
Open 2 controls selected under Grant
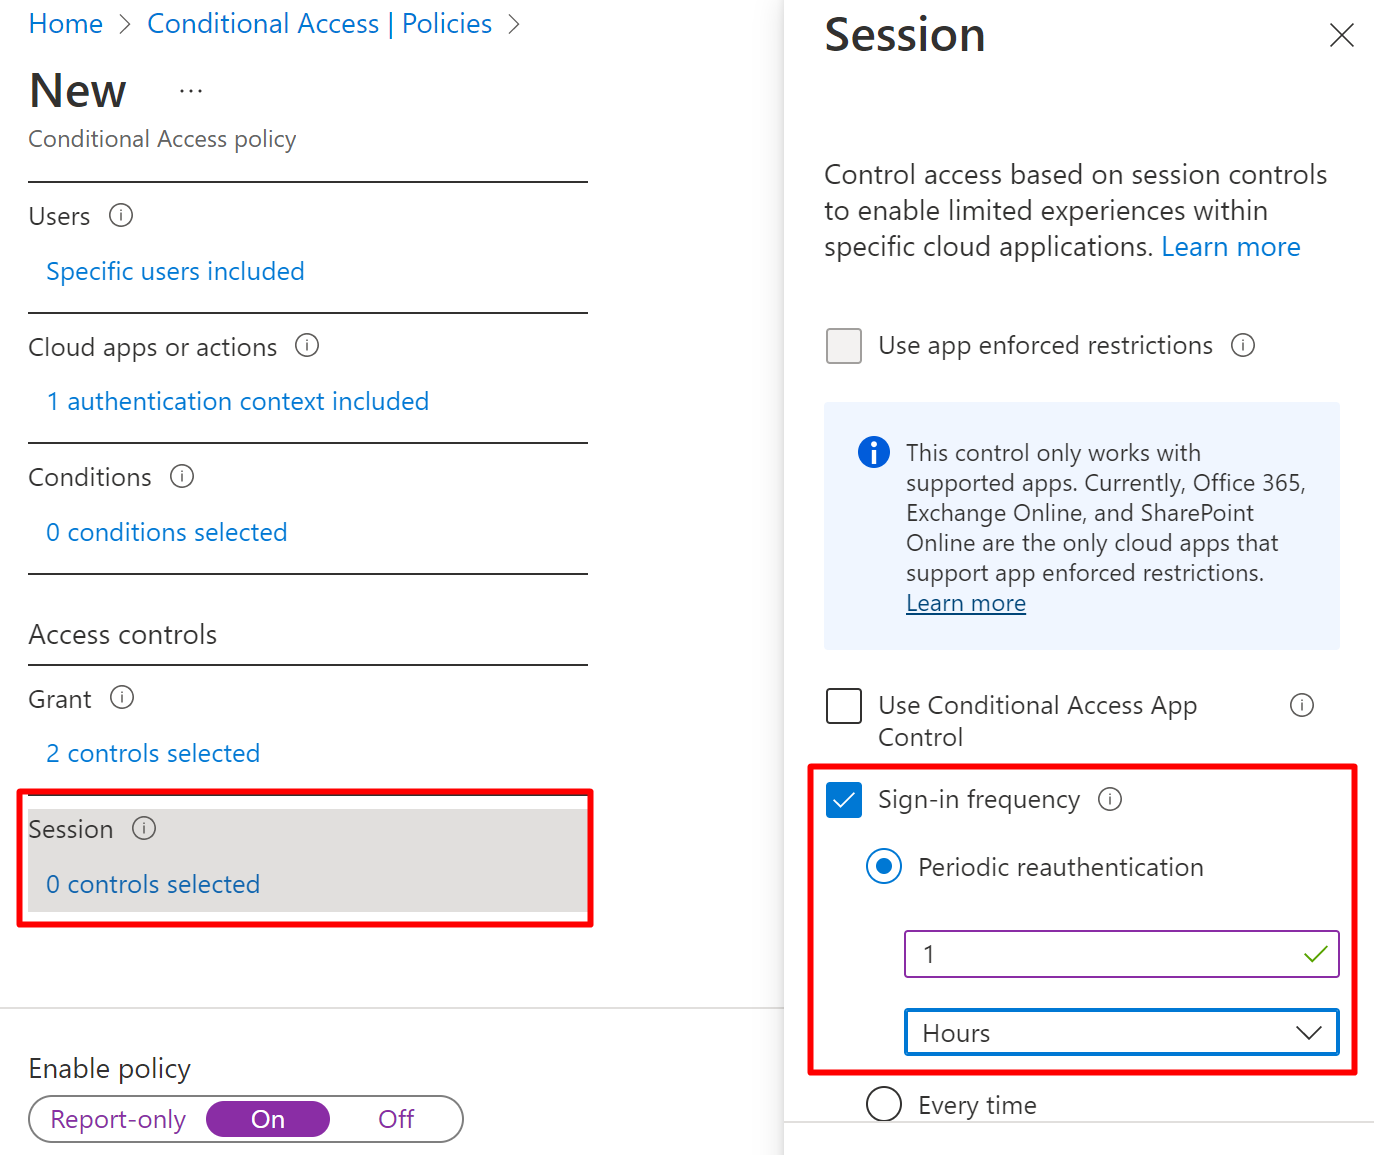point(153,753)
